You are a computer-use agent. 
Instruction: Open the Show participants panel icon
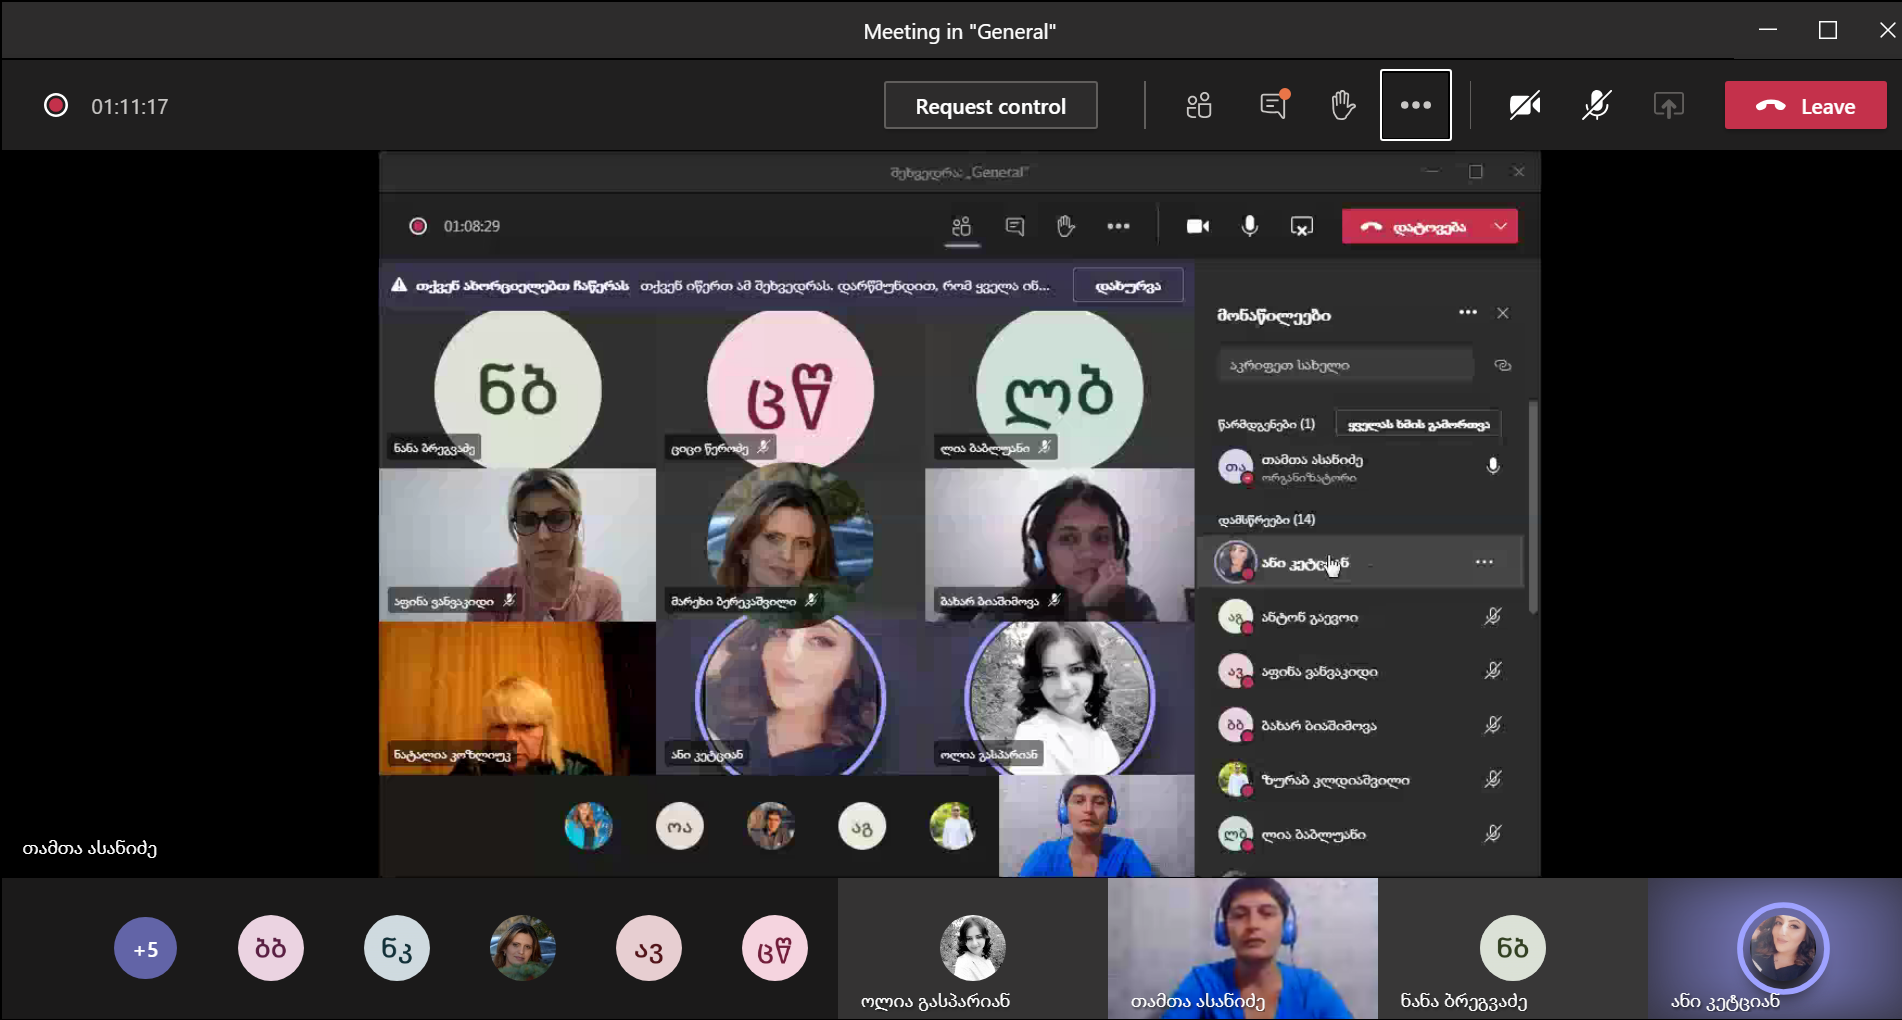pos(1199,105)
